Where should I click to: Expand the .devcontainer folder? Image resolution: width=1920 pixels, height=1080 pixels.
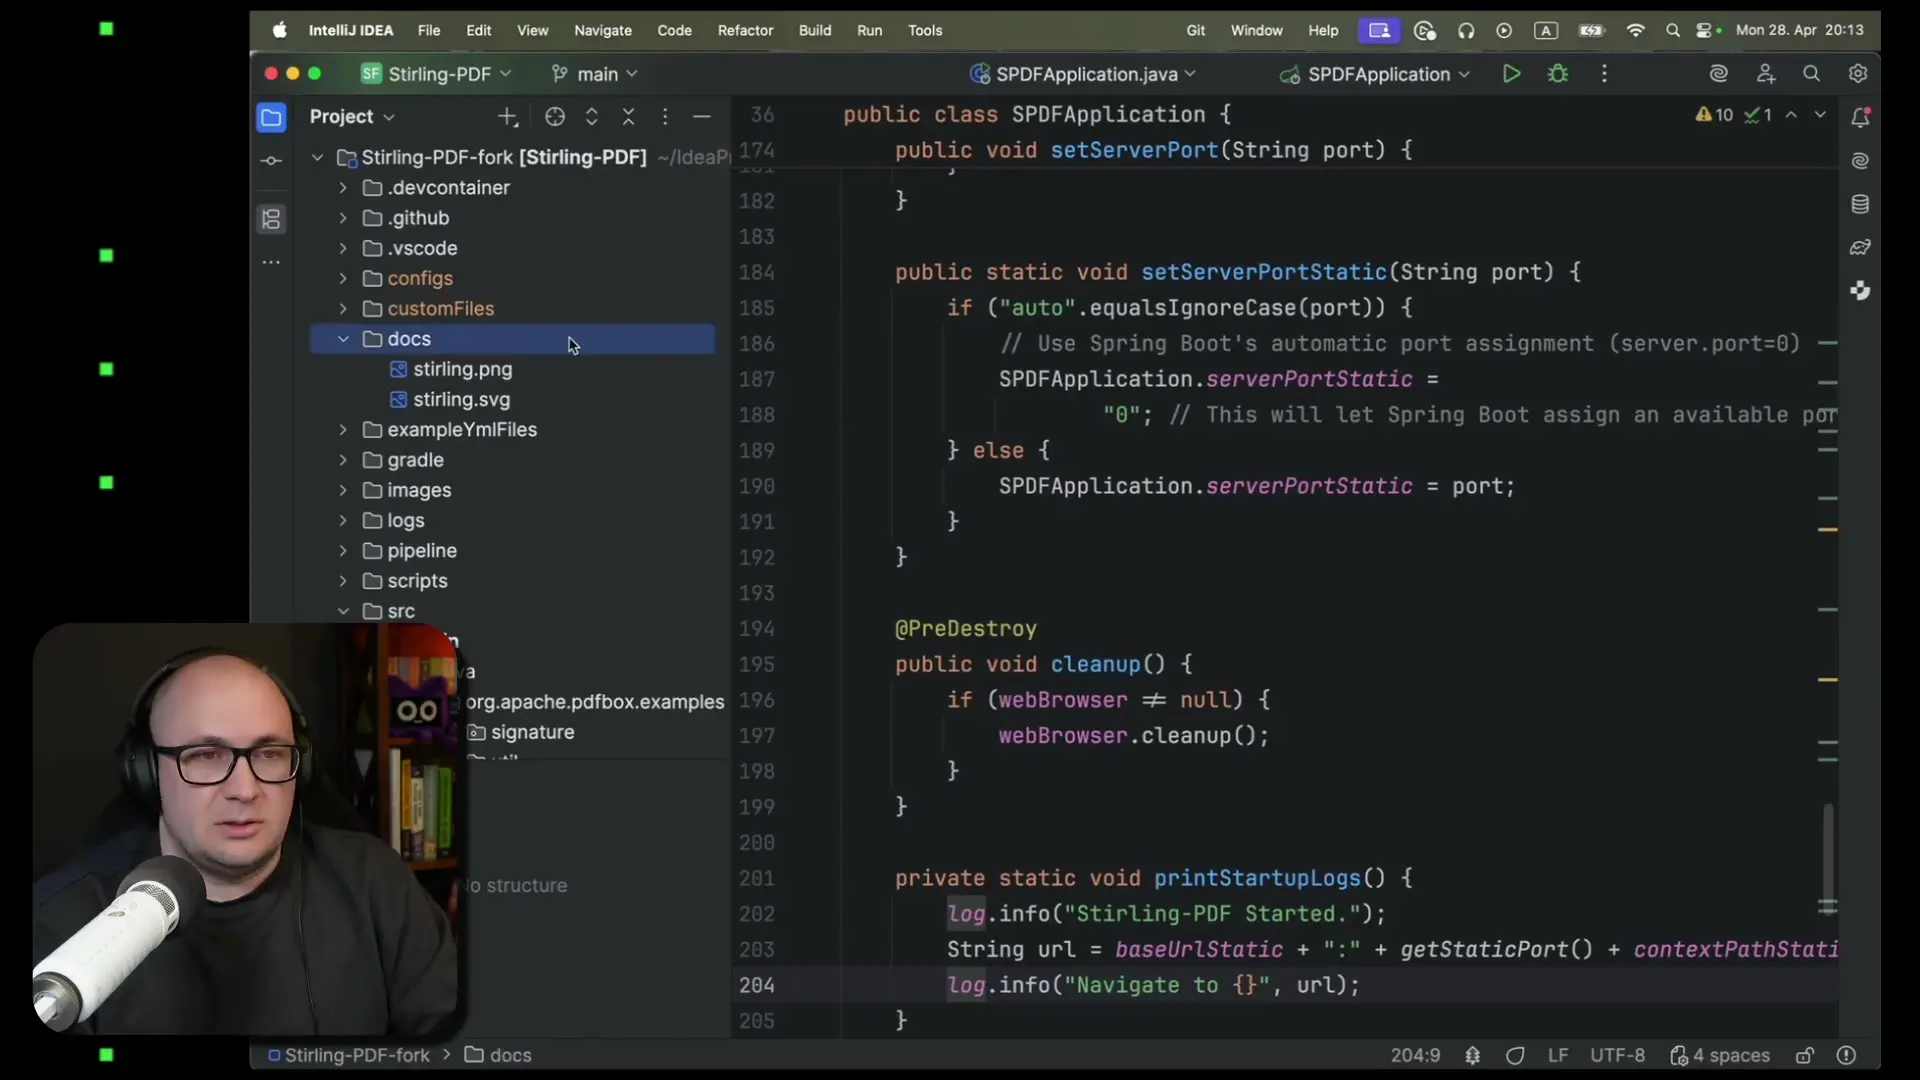click(x=343, y=188)
